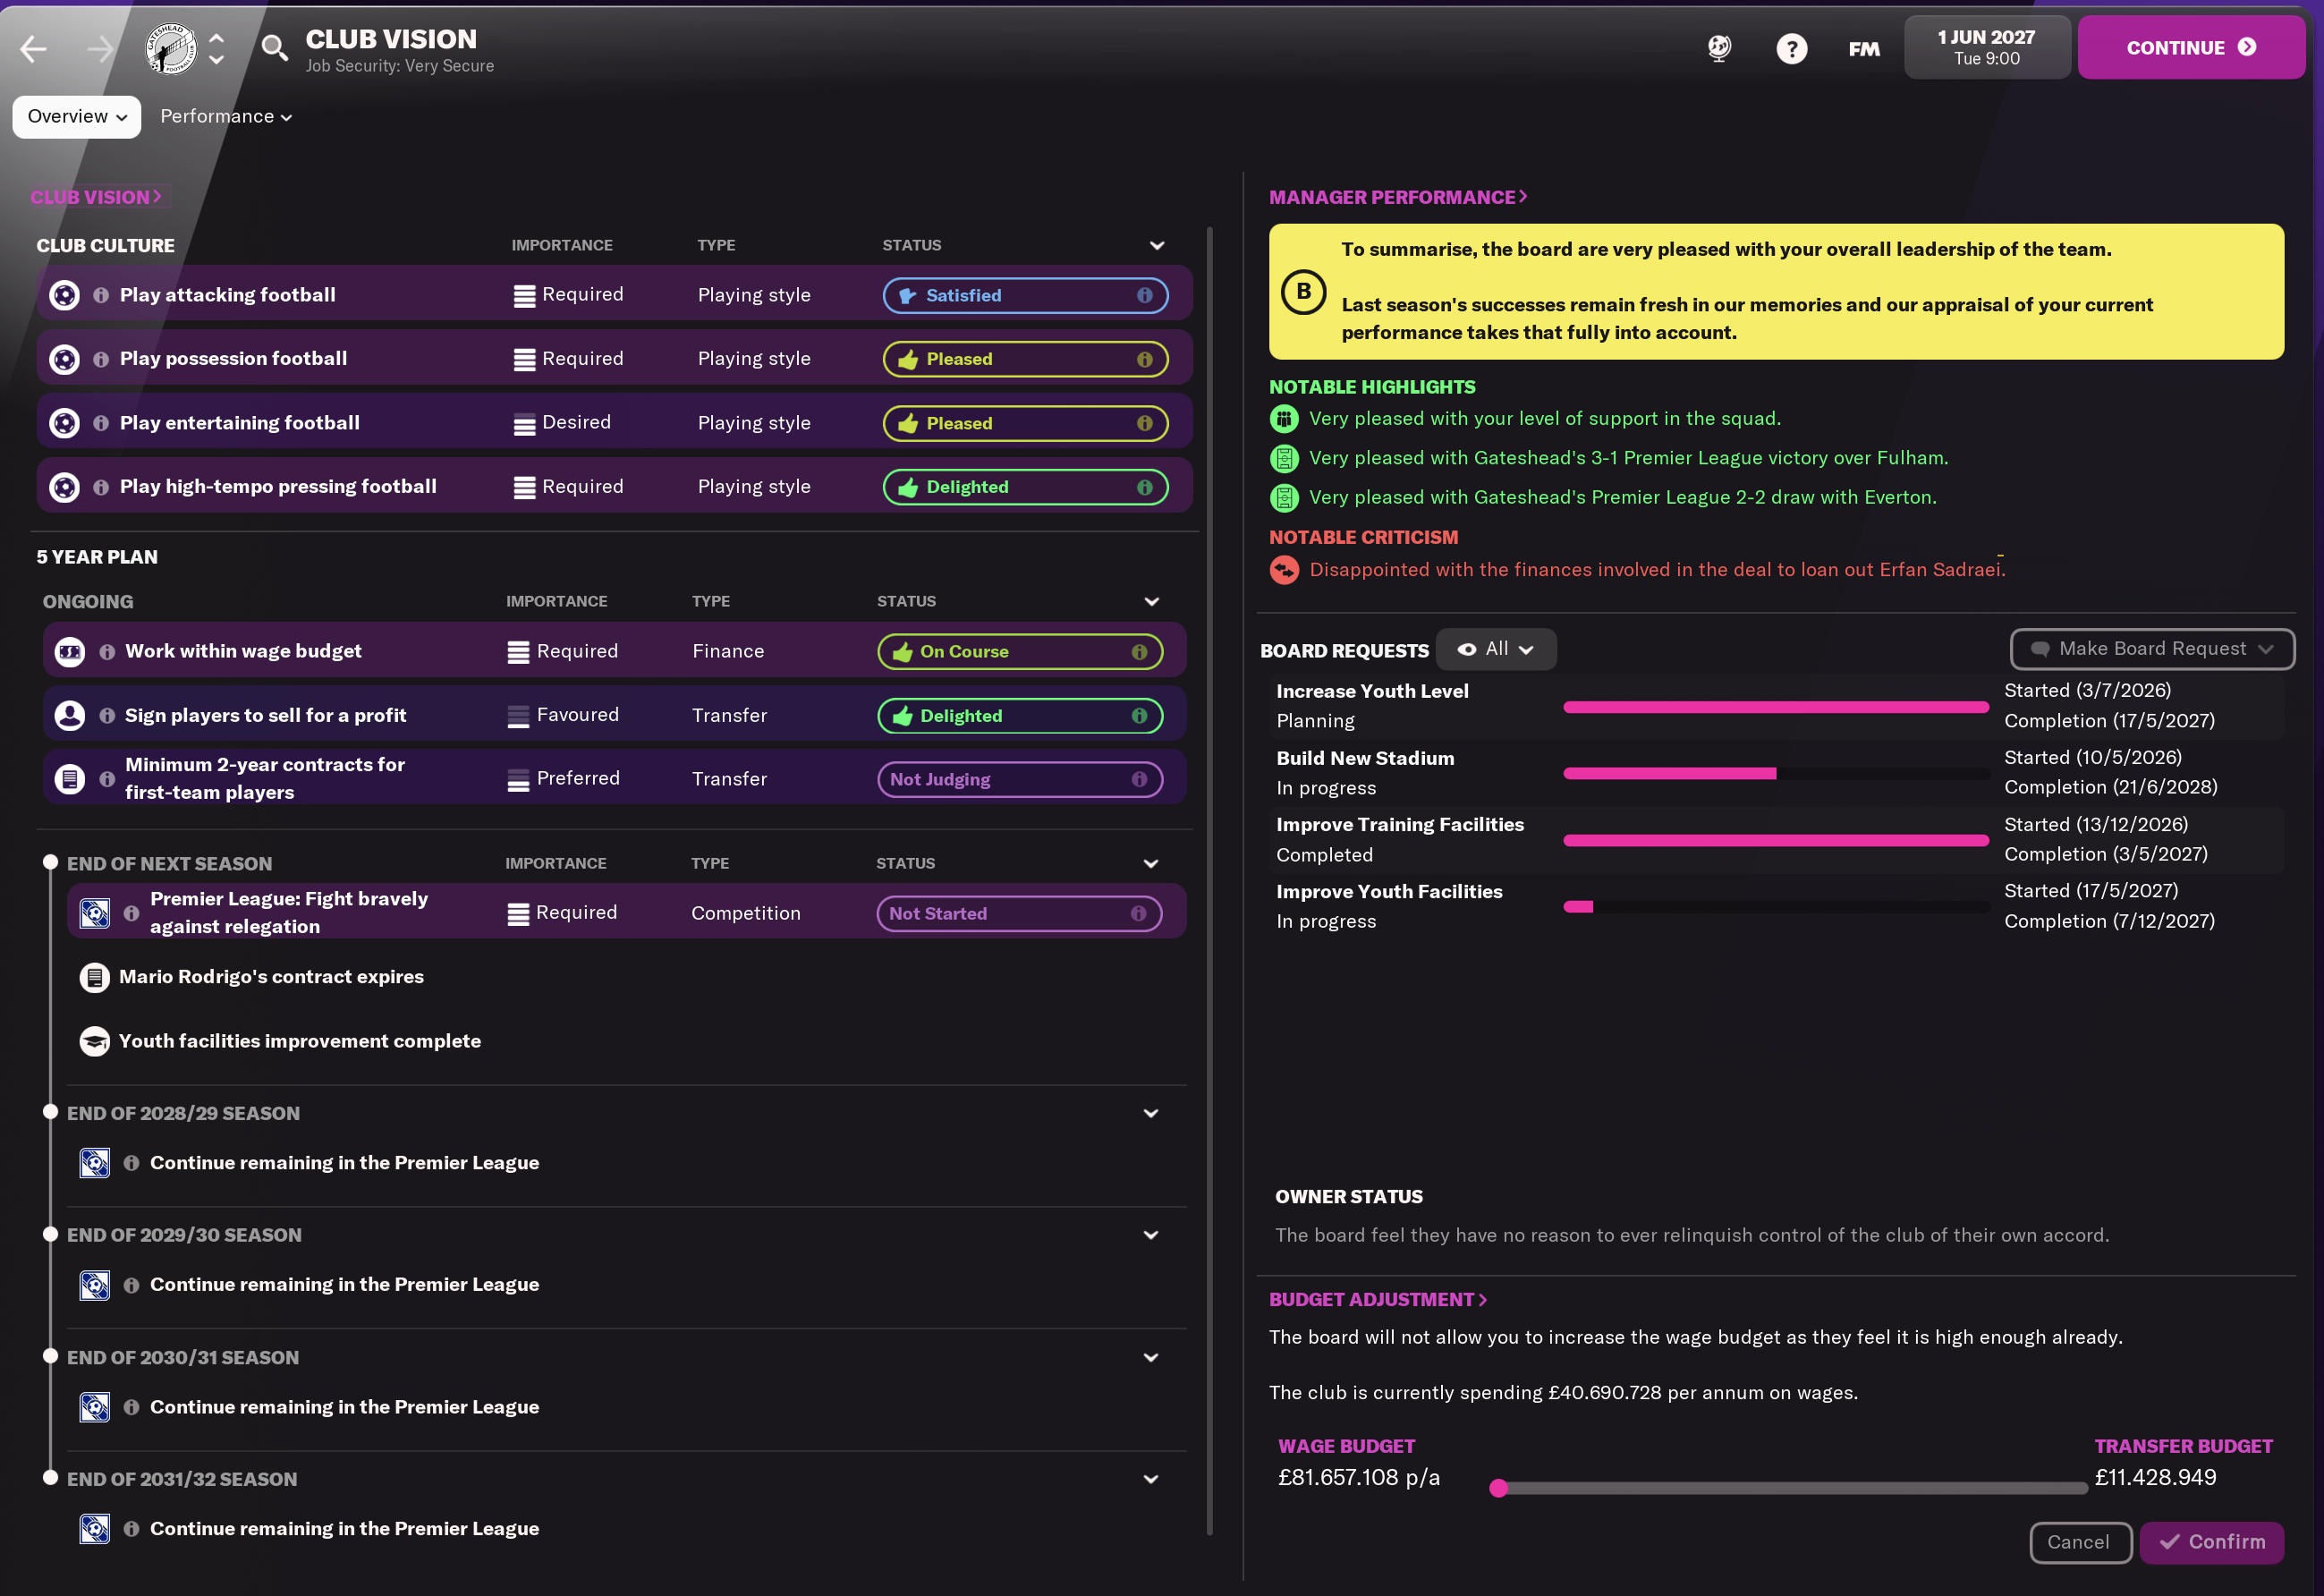
Task: Click squad support highlight icon
Action: (x=1284, y=419)
